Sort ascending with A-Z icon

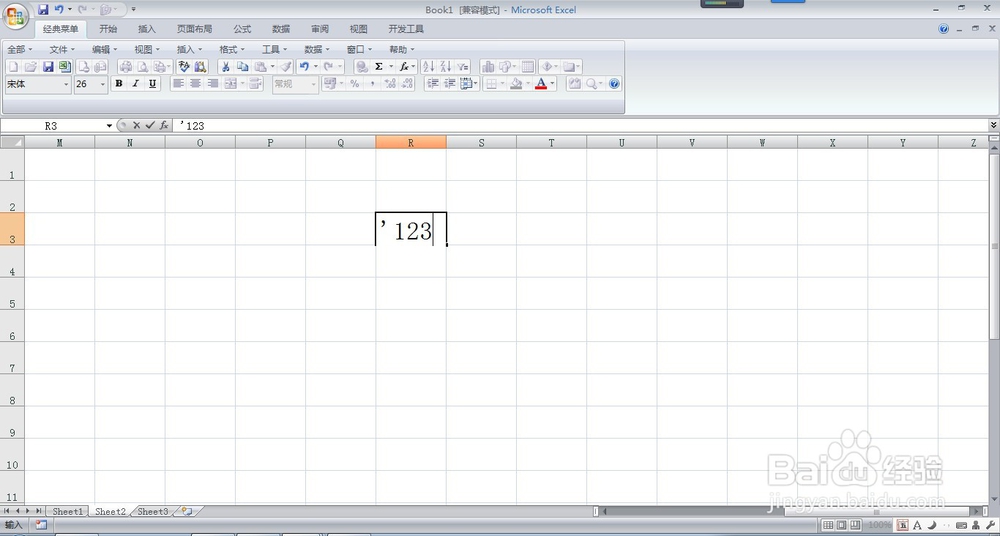pyautogui.click(x=428, y=66)
